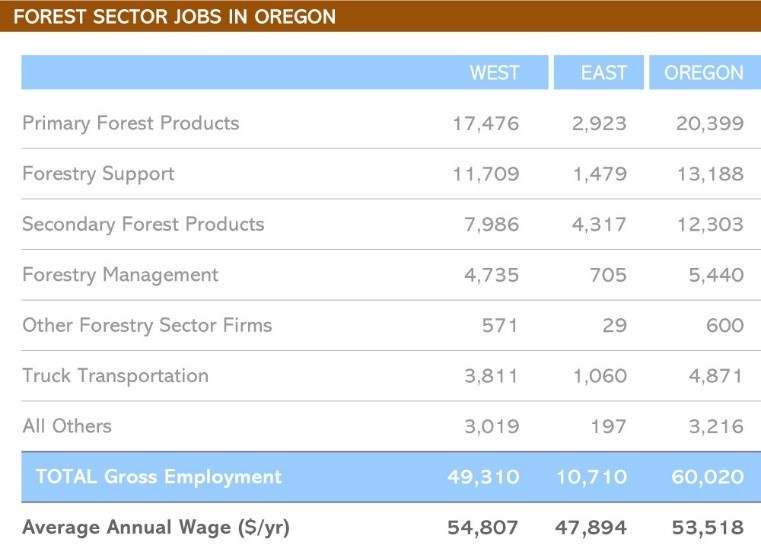The width and height of the screenshot is (761, 558).
Task: Select the All Others row label
Action: click(x=67, y=426)
